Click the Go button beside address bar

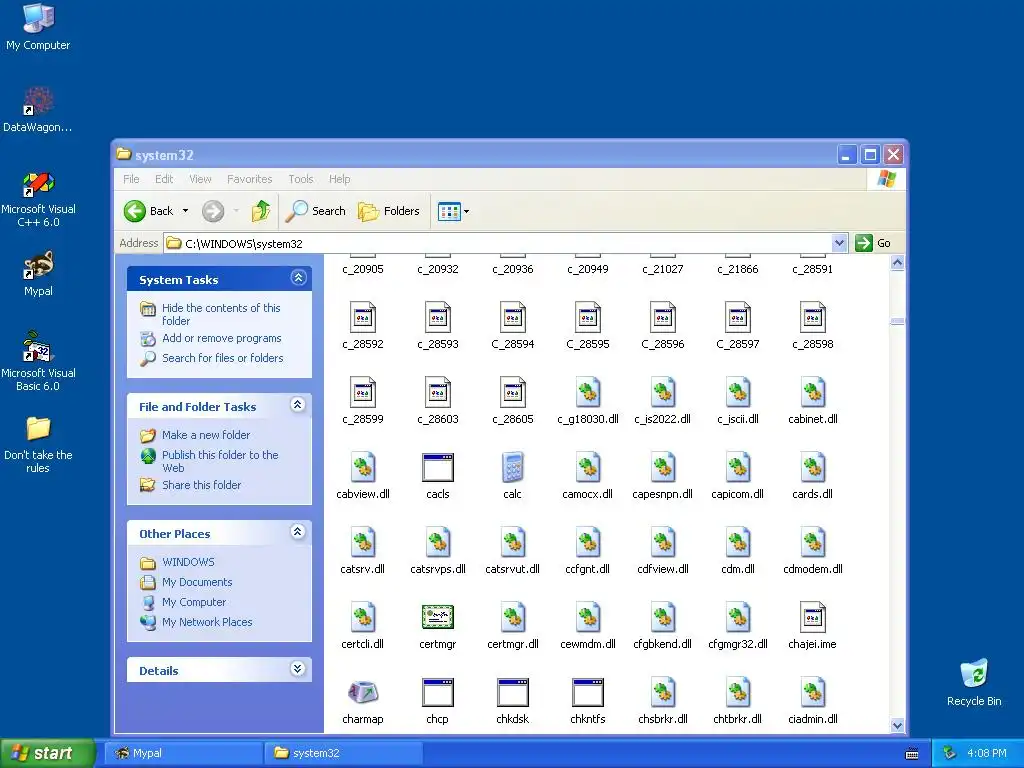tap(873, 243)
